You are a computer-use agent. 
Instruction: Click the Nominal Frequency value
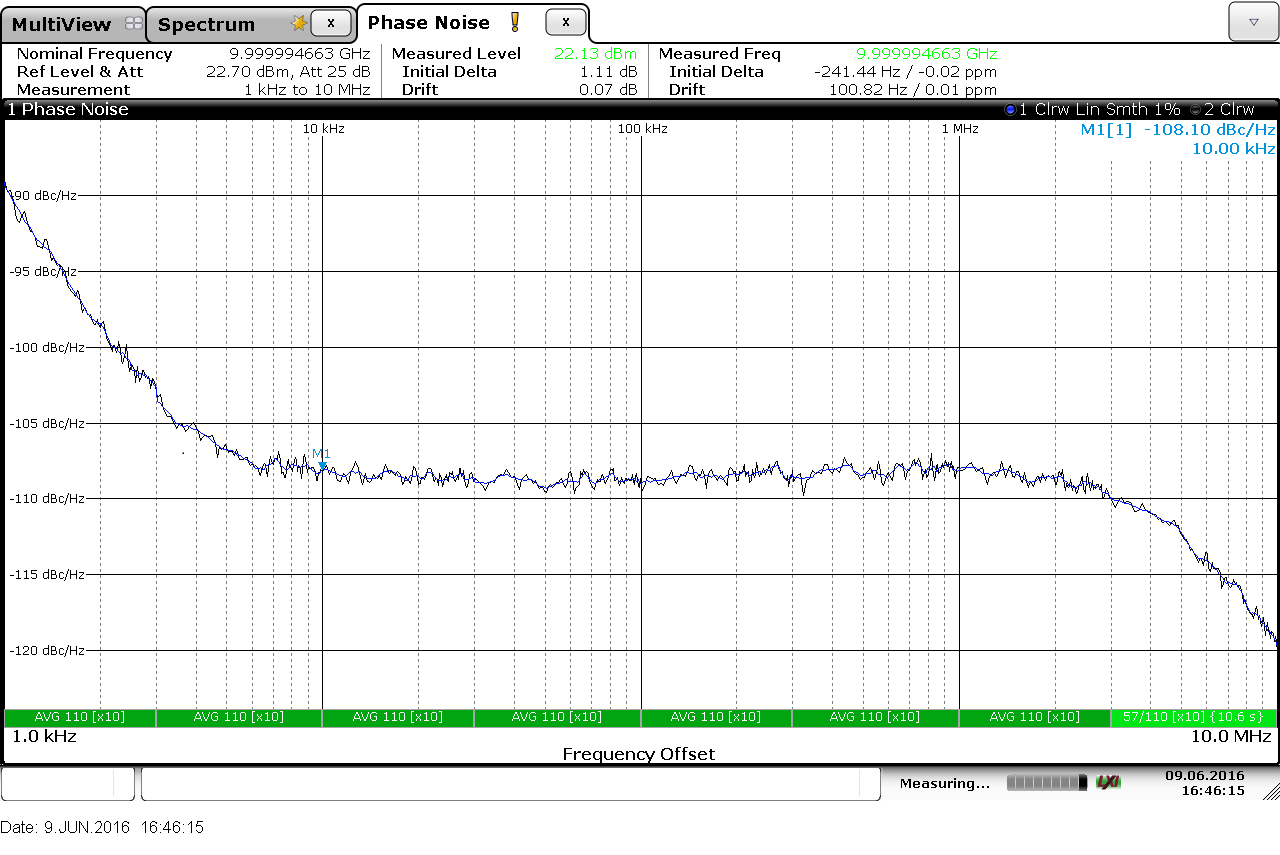(299, 54)
